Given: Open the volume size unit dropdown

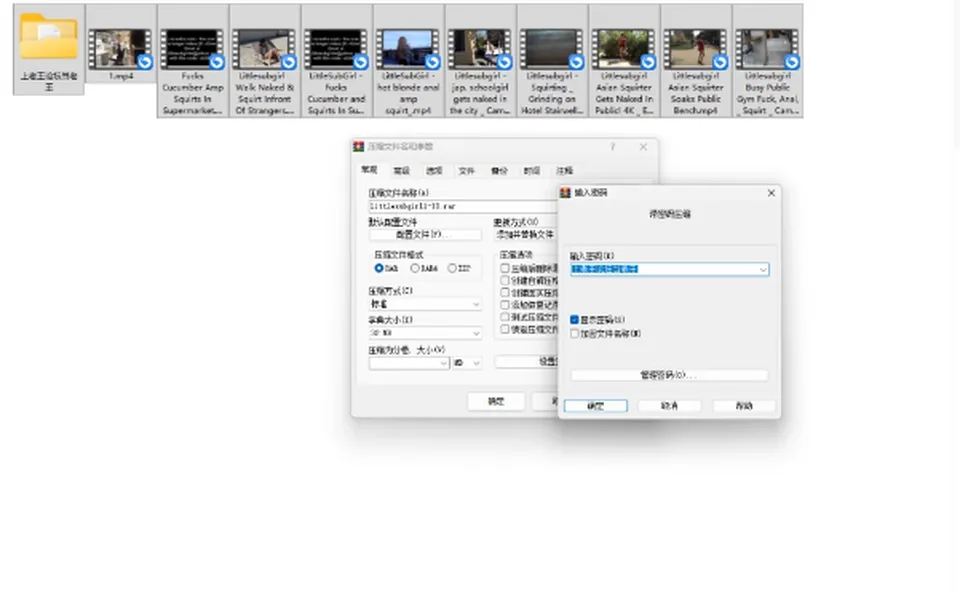Looking at the screenshot, I should (x=467, y=363).
